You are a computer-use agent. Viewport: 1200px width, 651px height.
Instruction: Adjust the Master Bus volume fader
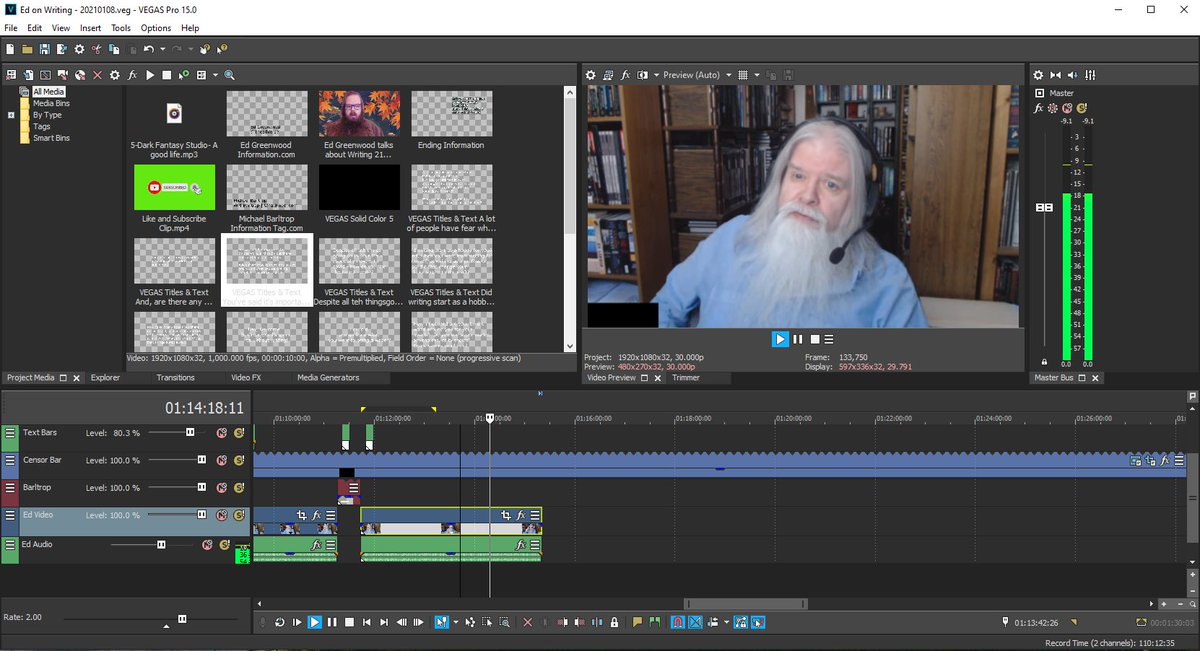coord(1044,207)
